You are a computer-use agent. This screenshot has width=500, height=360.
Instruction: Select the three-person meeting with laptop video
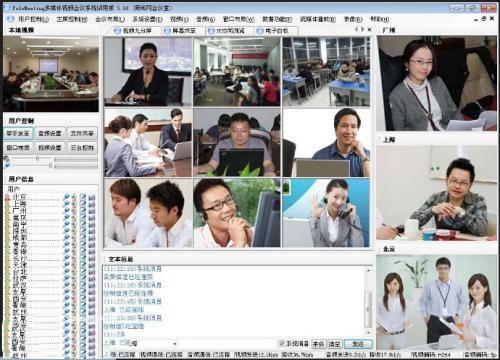148,142
